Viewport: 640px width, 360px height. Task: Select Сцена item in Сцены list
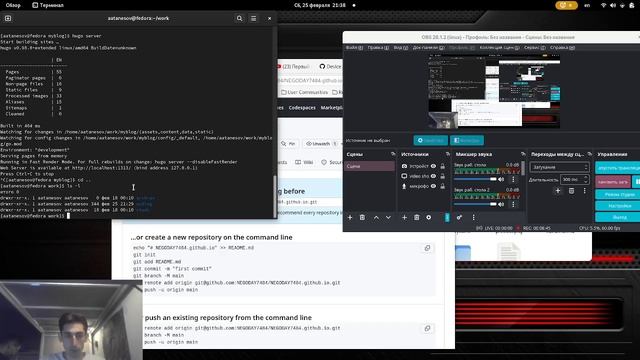(x=369, y=166)
